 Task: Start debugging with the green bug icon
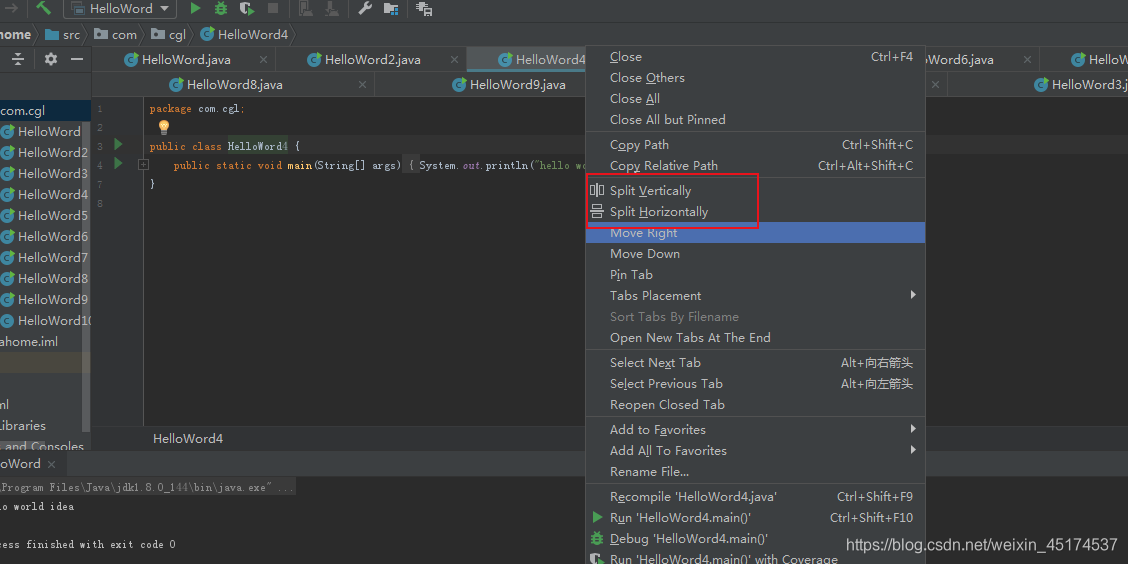coord(221,9)
